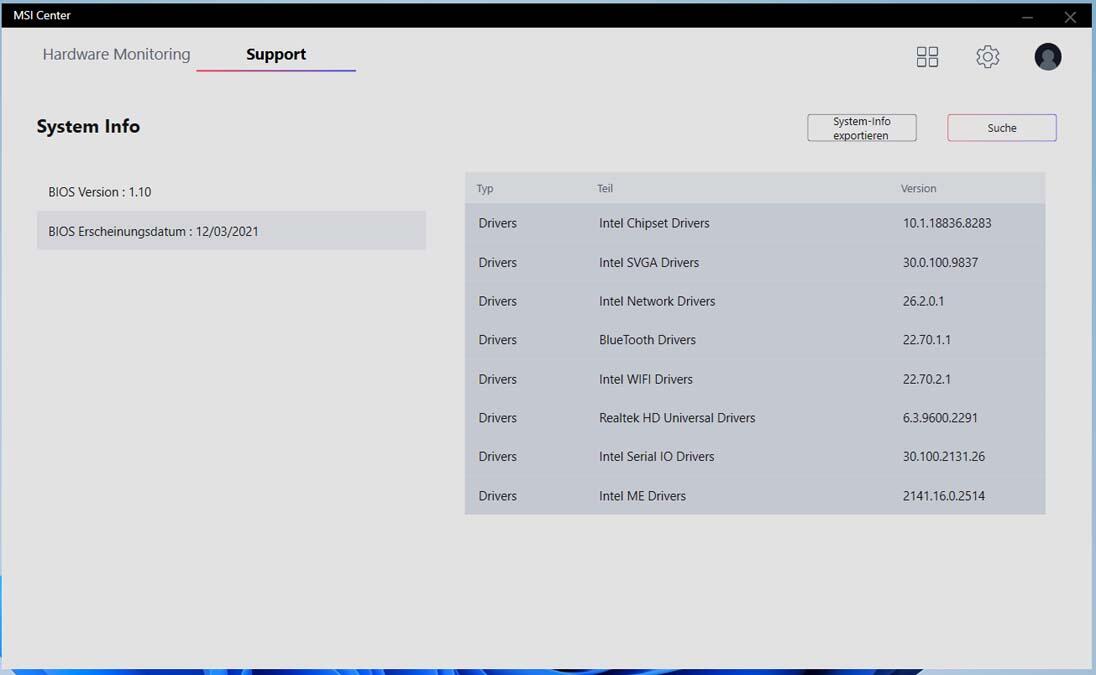Click version value 30.0.100.9837
The image size is (1096, 675).
(x=939, y=262)
